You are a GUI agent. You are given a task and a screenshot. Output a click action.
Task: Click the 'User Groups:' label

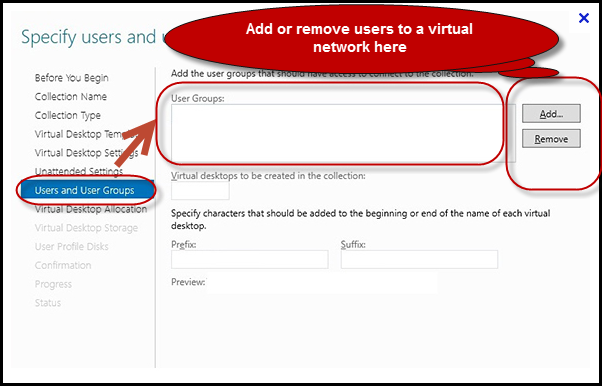(x=198, y=99)
